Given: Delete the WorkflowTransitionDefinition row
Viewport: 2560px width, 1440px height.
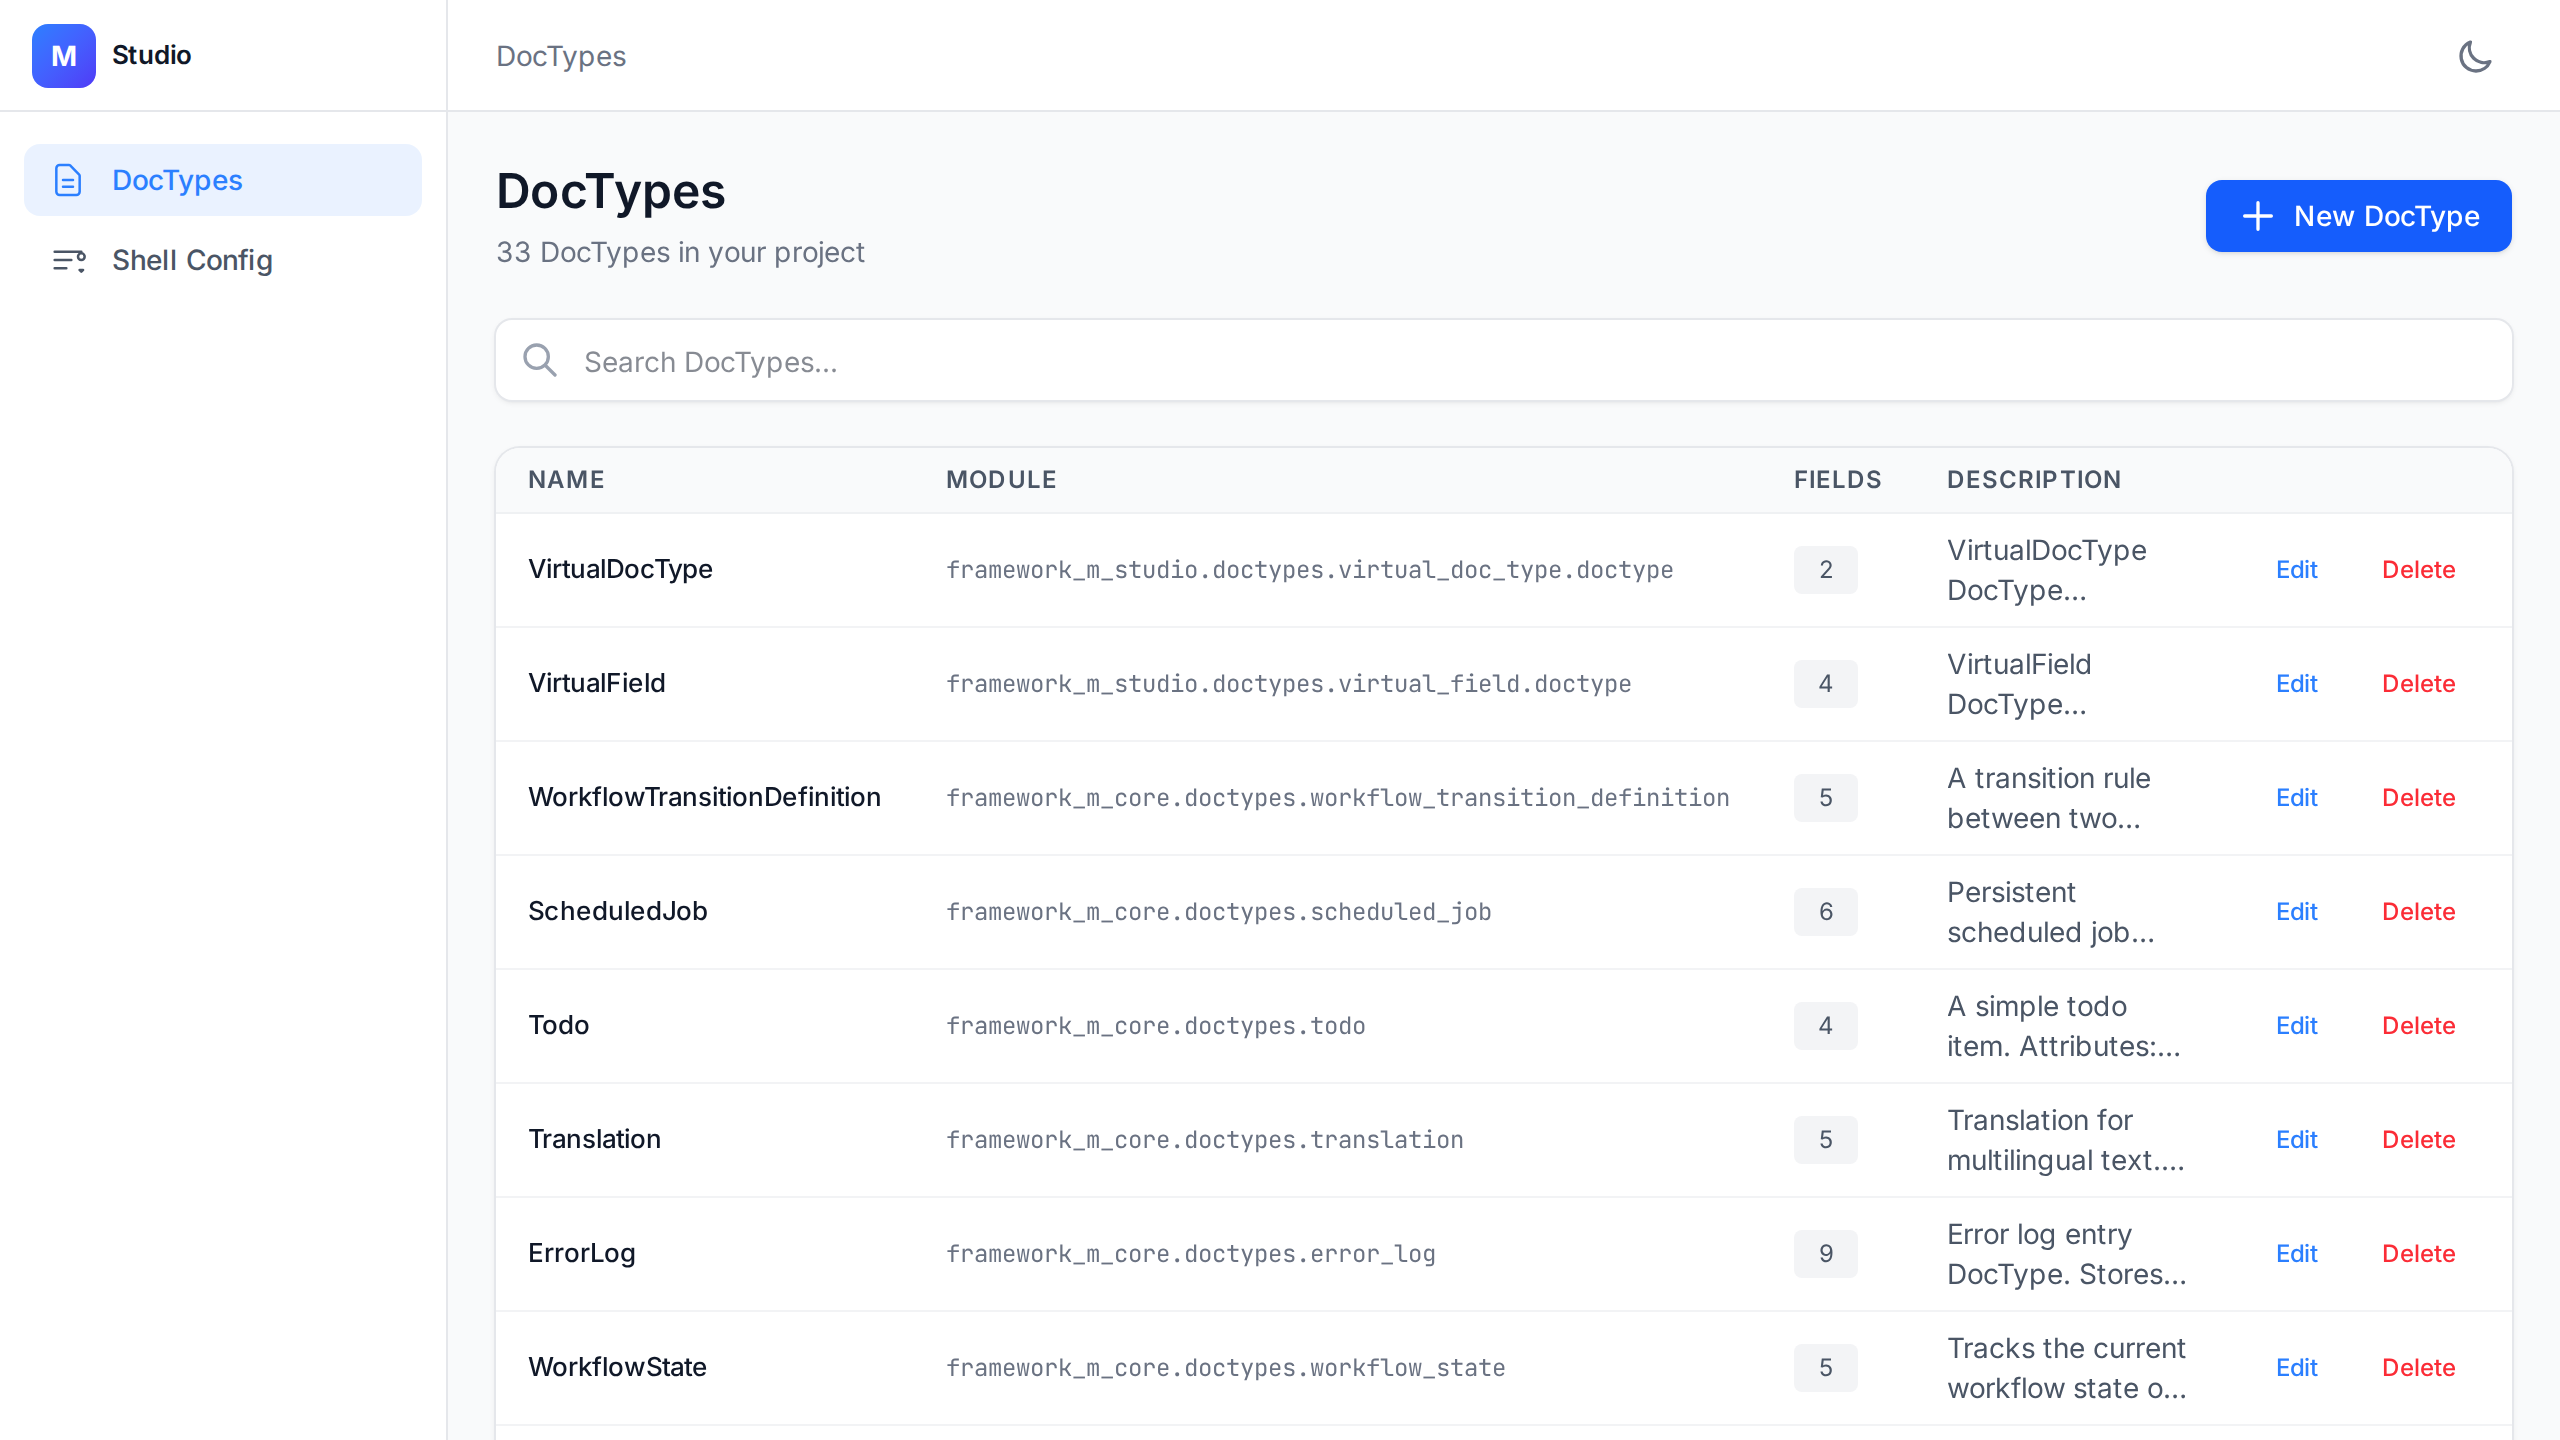Looking at the screenshot, I should [x=2418, y=798].
